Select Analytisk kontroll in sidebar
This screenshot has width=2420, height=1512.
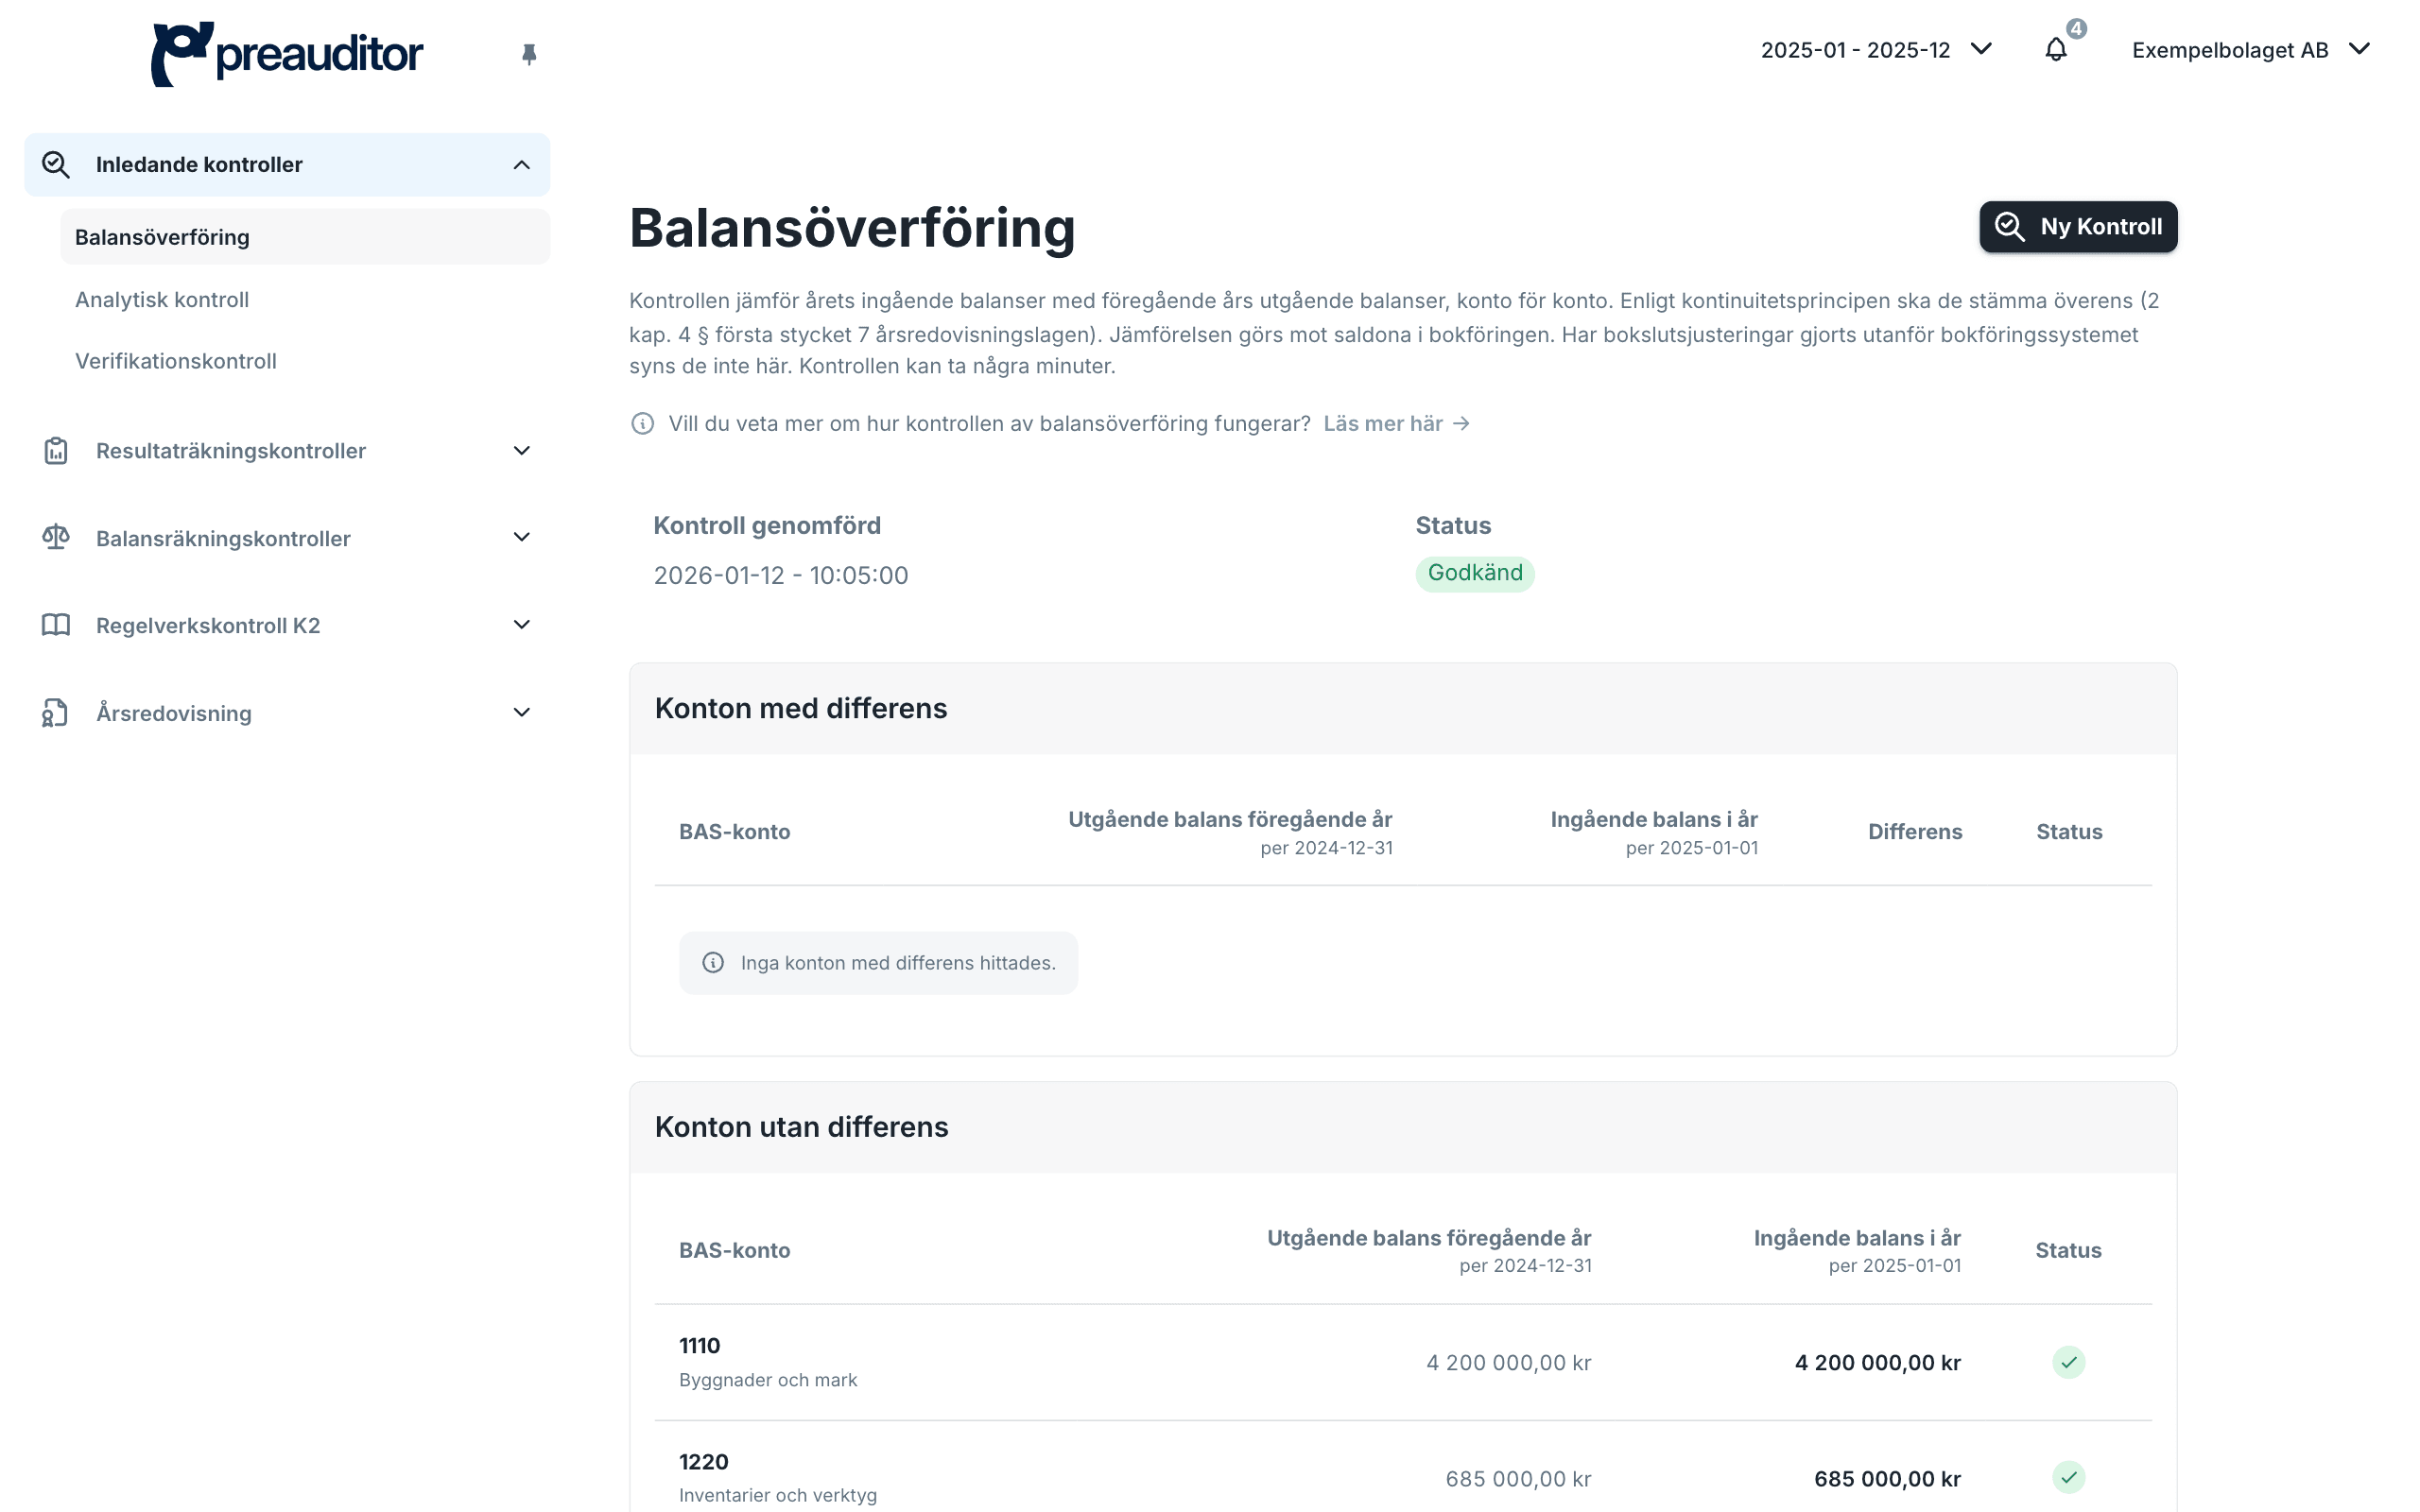point(162,300)
